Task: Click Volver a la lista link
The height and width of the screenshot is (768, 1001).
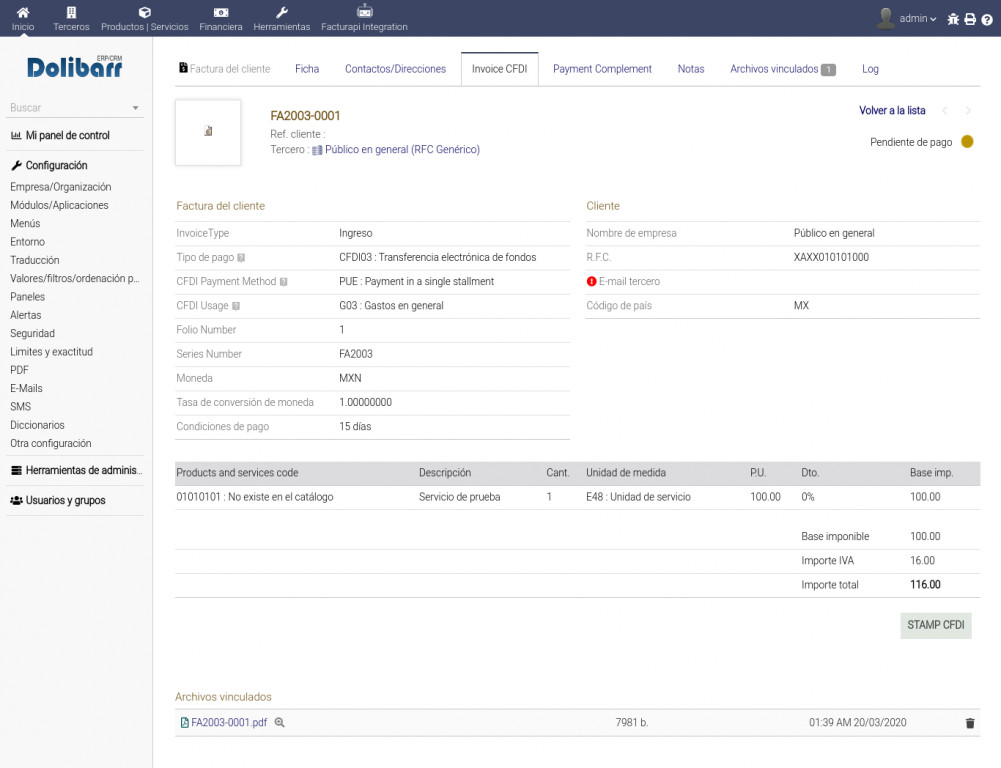Action: click(892, 111)
